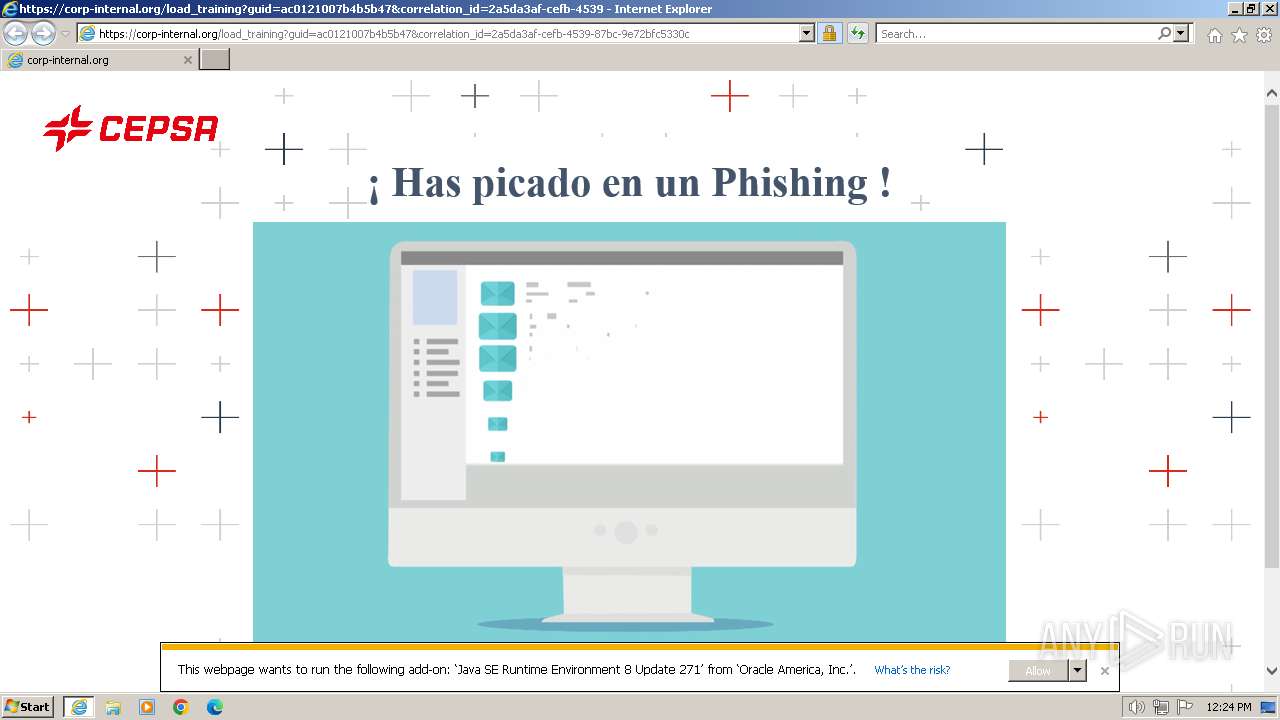The image size is (1280, 720).
Task: Click the security lock icon
Action: (829, 33)
